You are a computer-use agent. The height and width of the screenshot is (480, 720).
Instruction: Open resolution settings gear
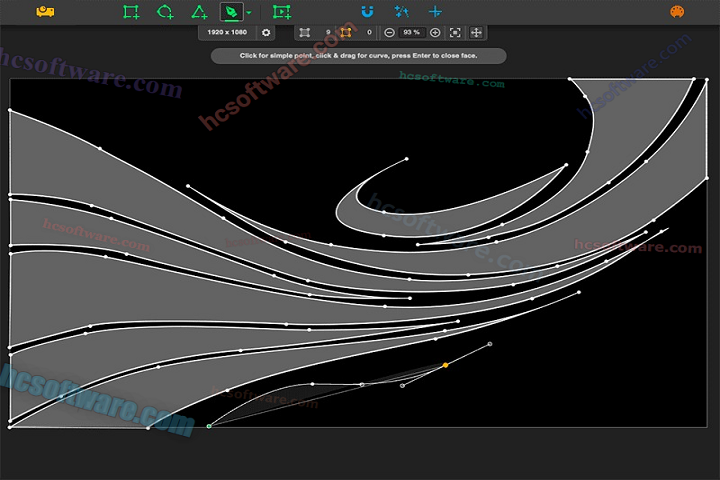266,33
